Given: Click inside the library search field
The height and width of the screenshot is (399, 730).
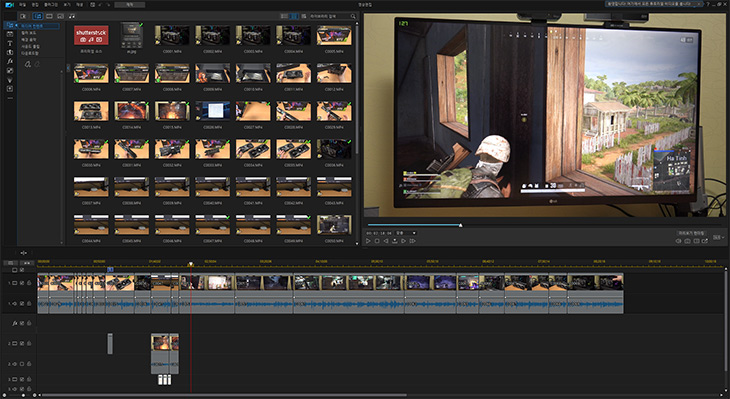Looking at the screenshot, I should tap(329, 16).
